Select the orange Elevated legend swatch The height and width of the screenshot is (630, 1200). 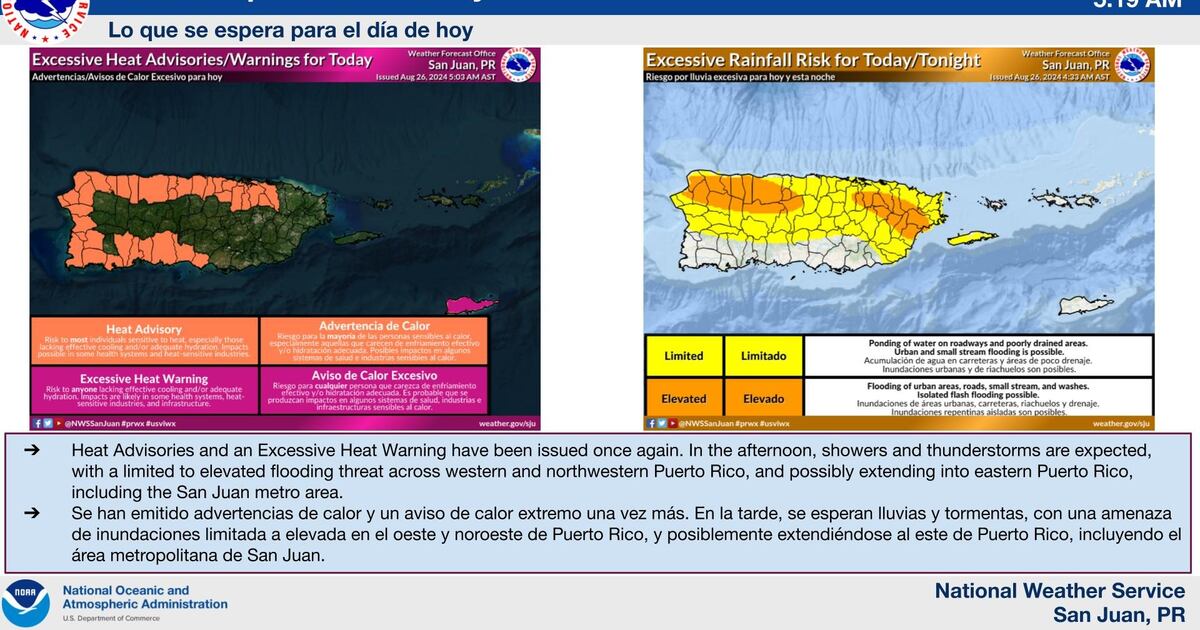click(684, 398)
